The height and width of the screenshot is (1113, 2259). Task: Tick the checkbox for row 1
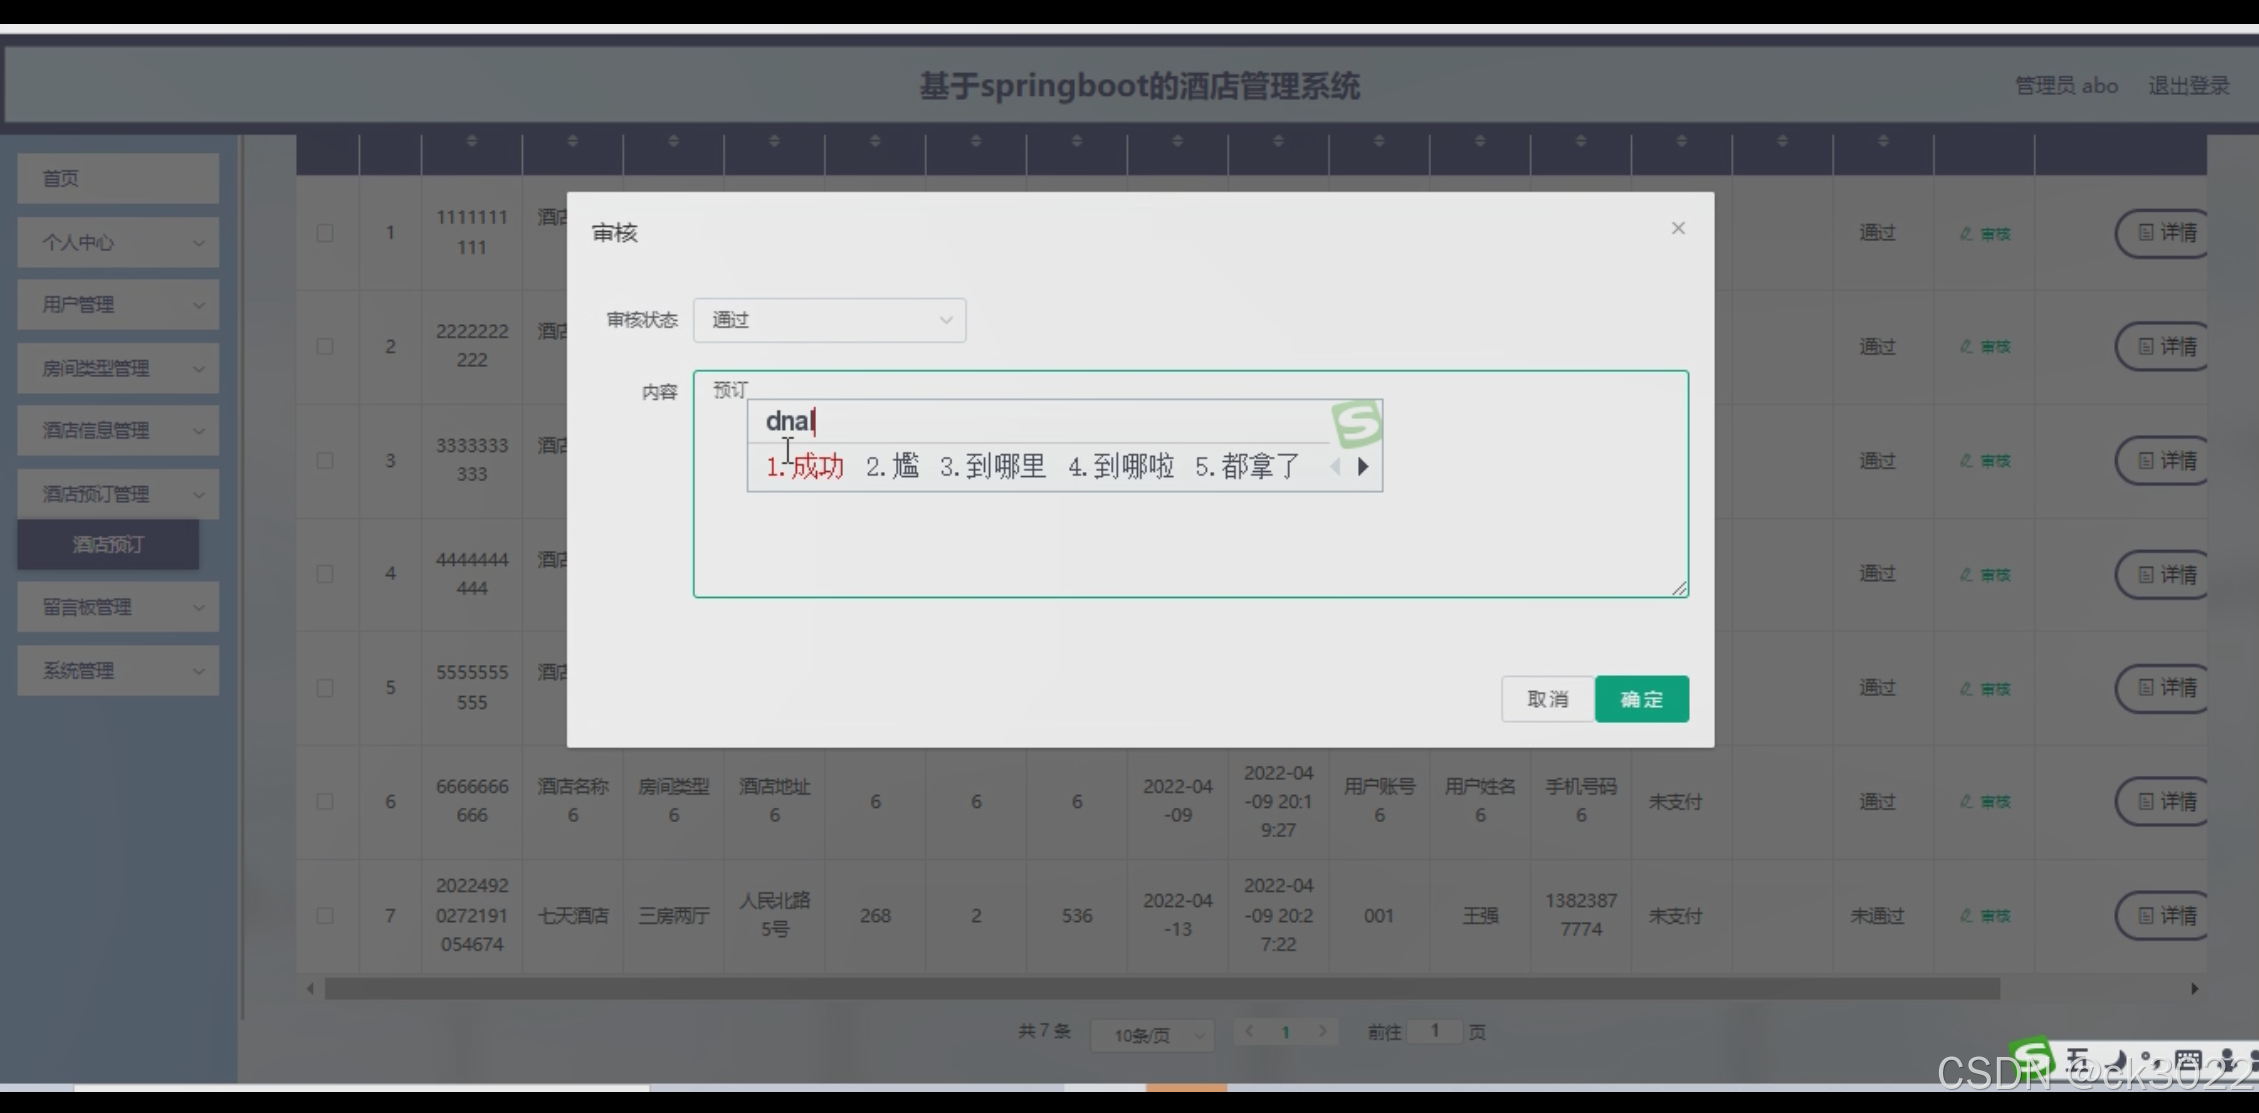(325, 233)
